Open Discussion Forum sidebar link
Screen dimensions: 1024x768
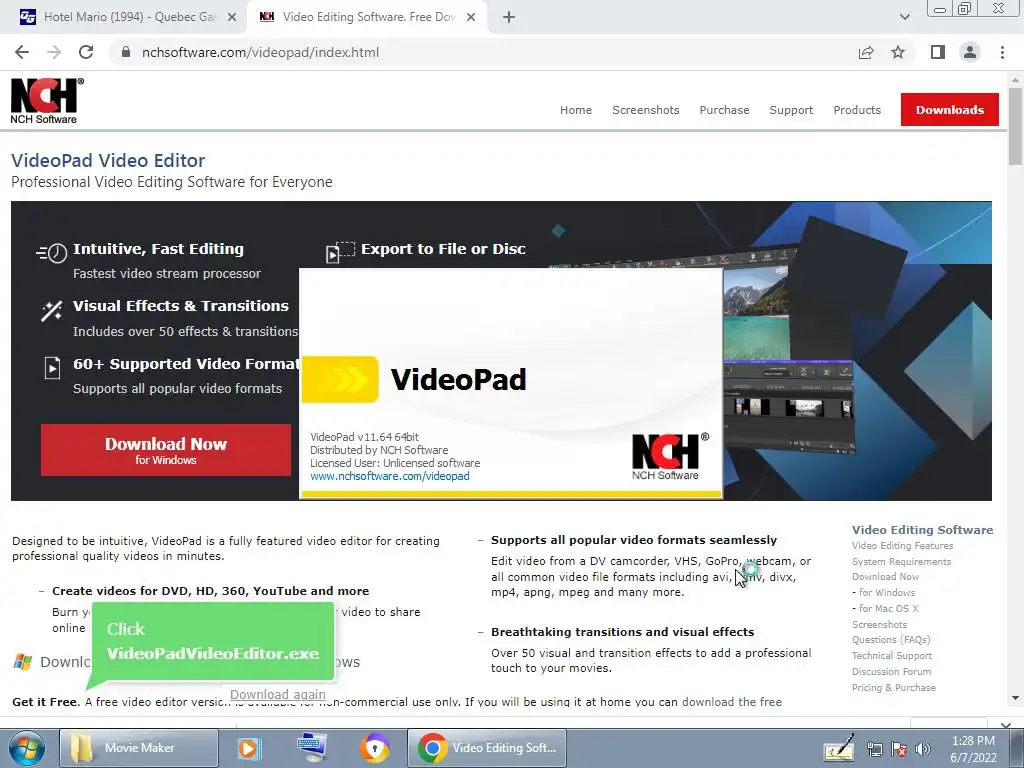click(891, 671)
